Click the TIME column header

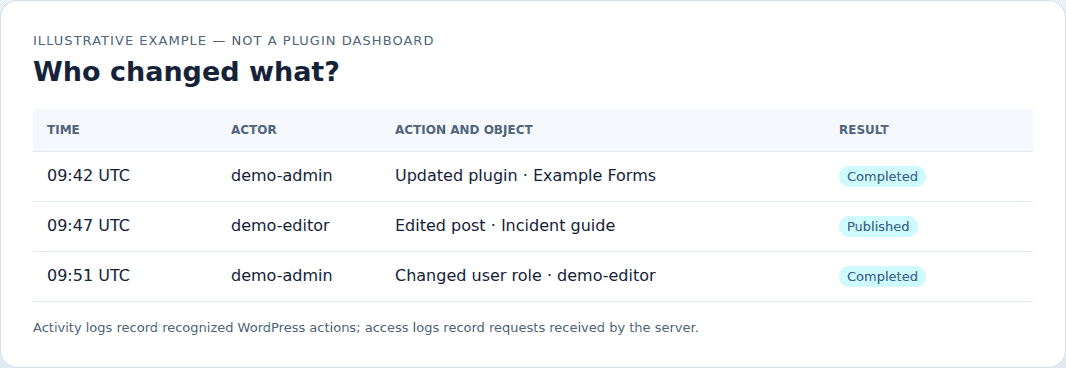[63, 130]
